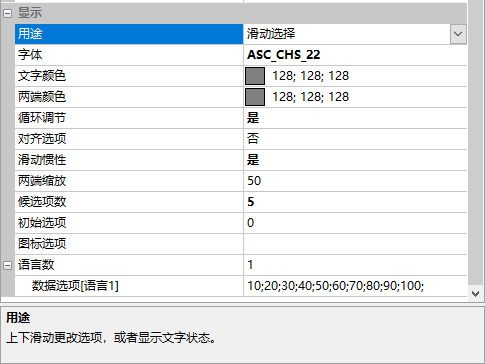
Task: Click the 文字颜色 gray color swatch
Action: click(x=255, y=76)
